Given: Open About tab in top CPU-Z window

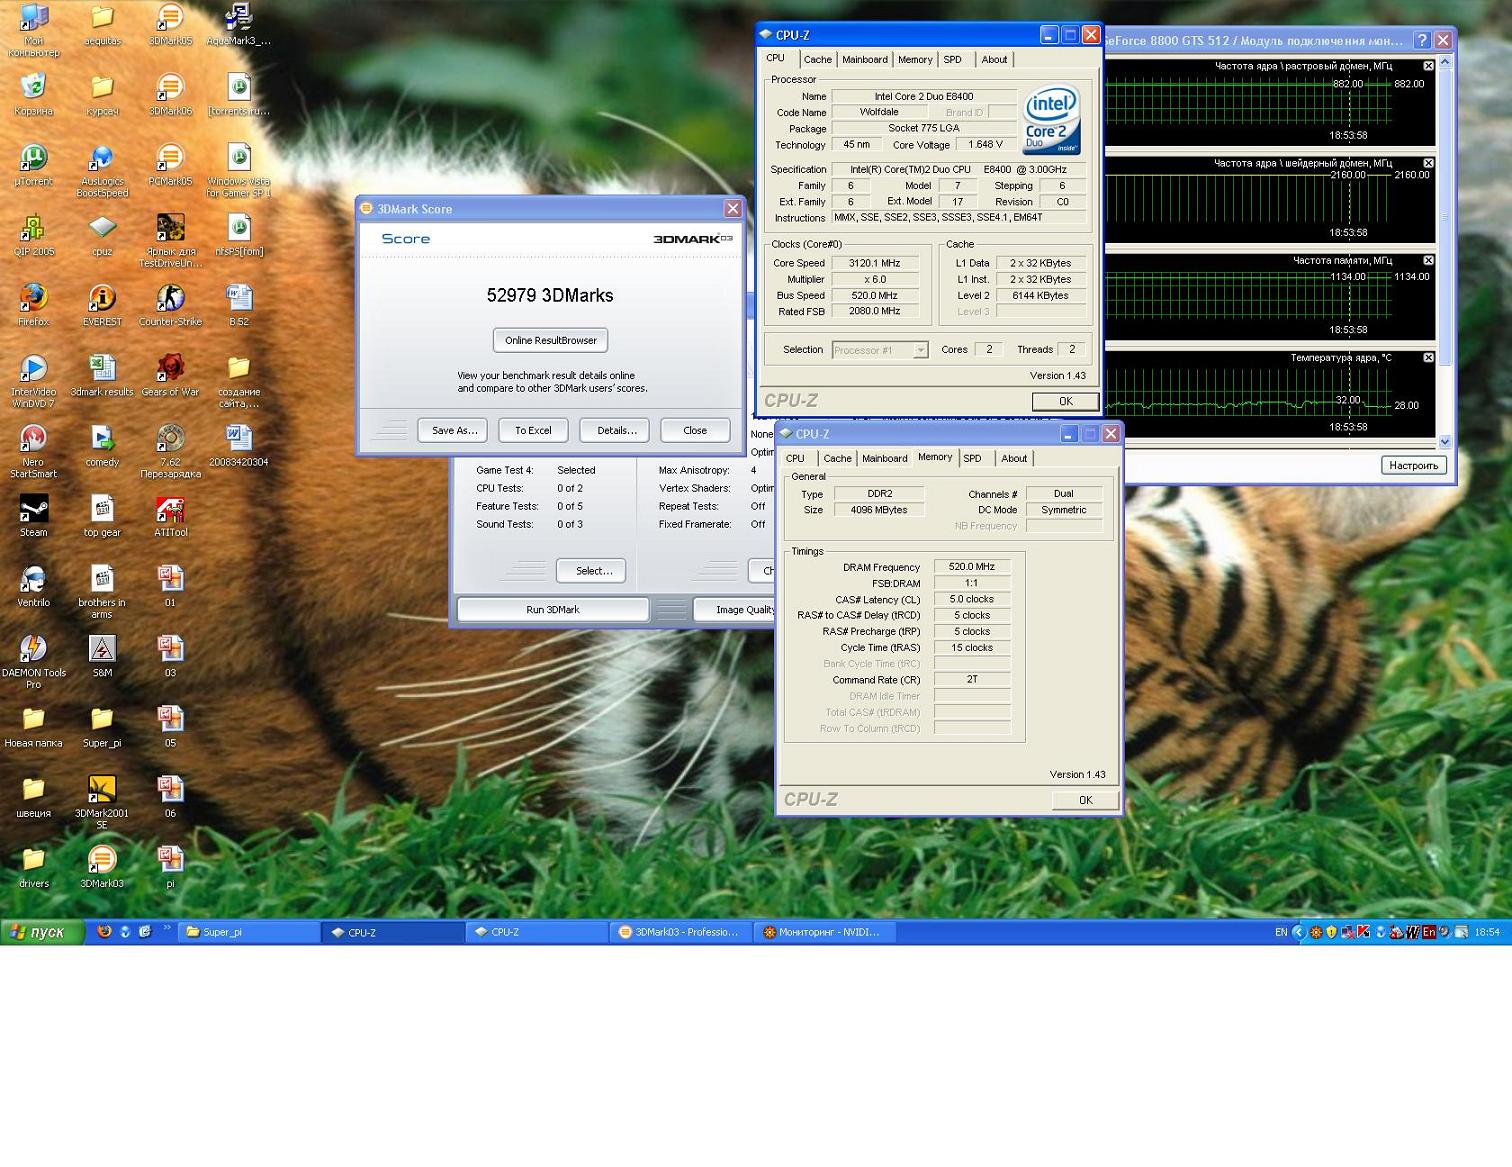Looking at the screenshot, I should pyautogui.click(x=994, y=60).
